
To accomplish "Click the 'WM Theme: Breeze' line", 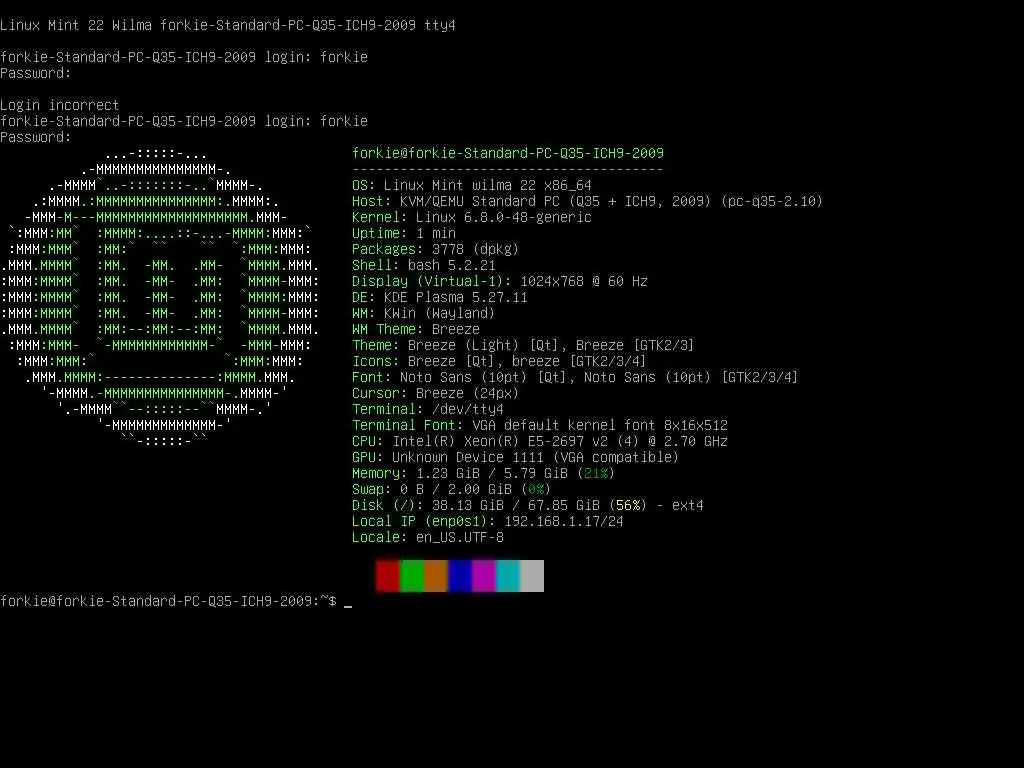I will tap(416, 329).
